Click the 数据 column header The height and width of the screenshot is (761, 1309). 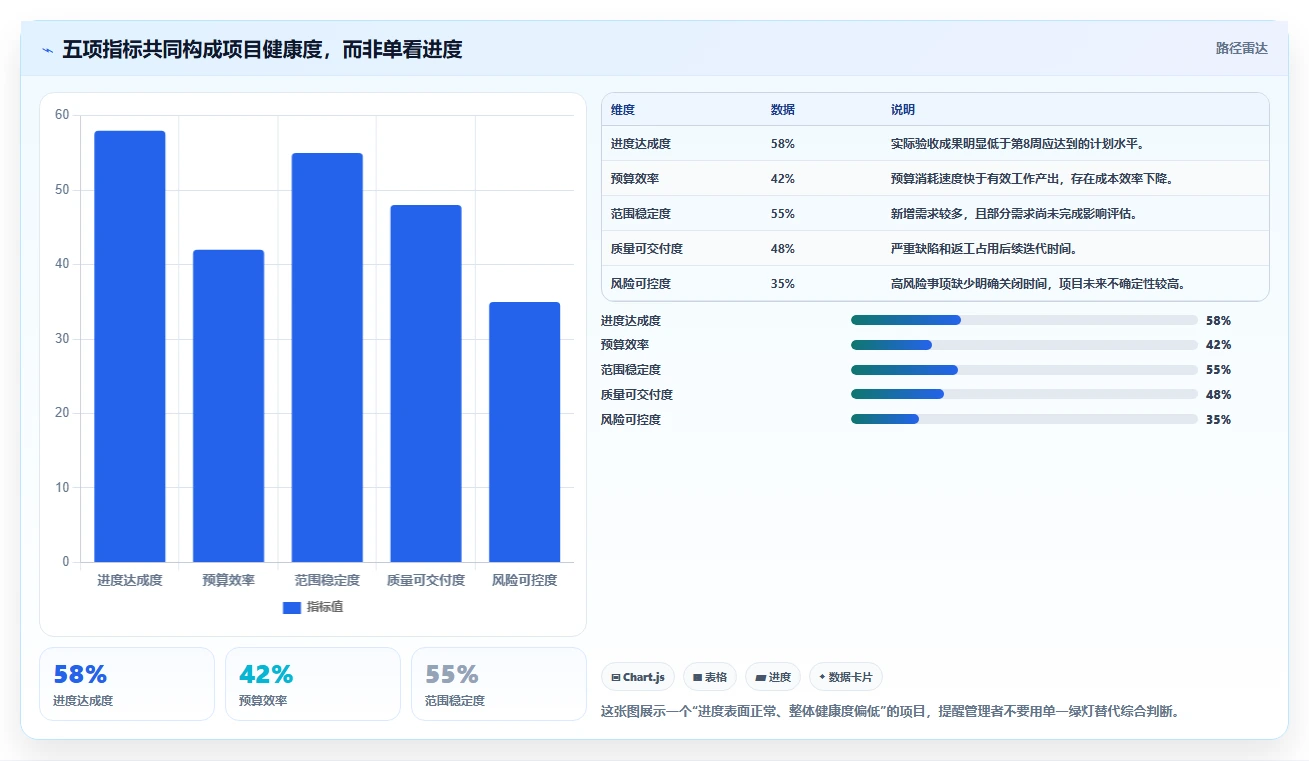pos(783,110)
